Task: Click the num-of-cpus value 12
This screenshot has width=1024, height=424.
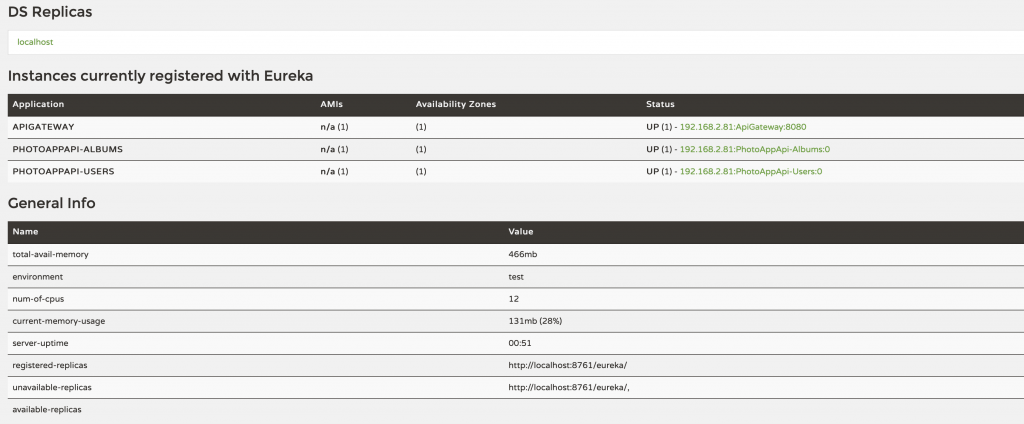Action: pos(513,299)
